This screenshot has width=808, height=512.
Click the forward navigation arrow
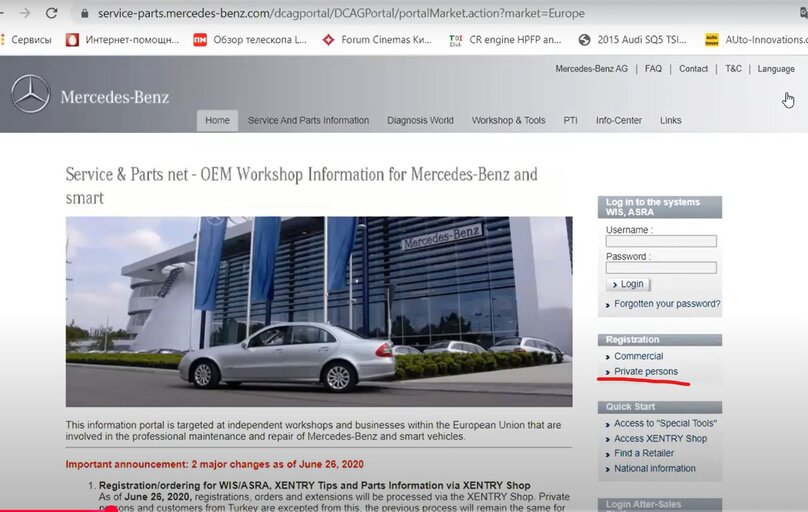[x=24, y=13]
